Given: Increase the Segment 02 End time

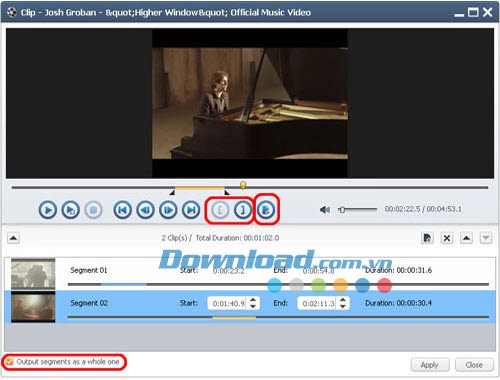Looking at the screenshot, I should tap(343, 300).
